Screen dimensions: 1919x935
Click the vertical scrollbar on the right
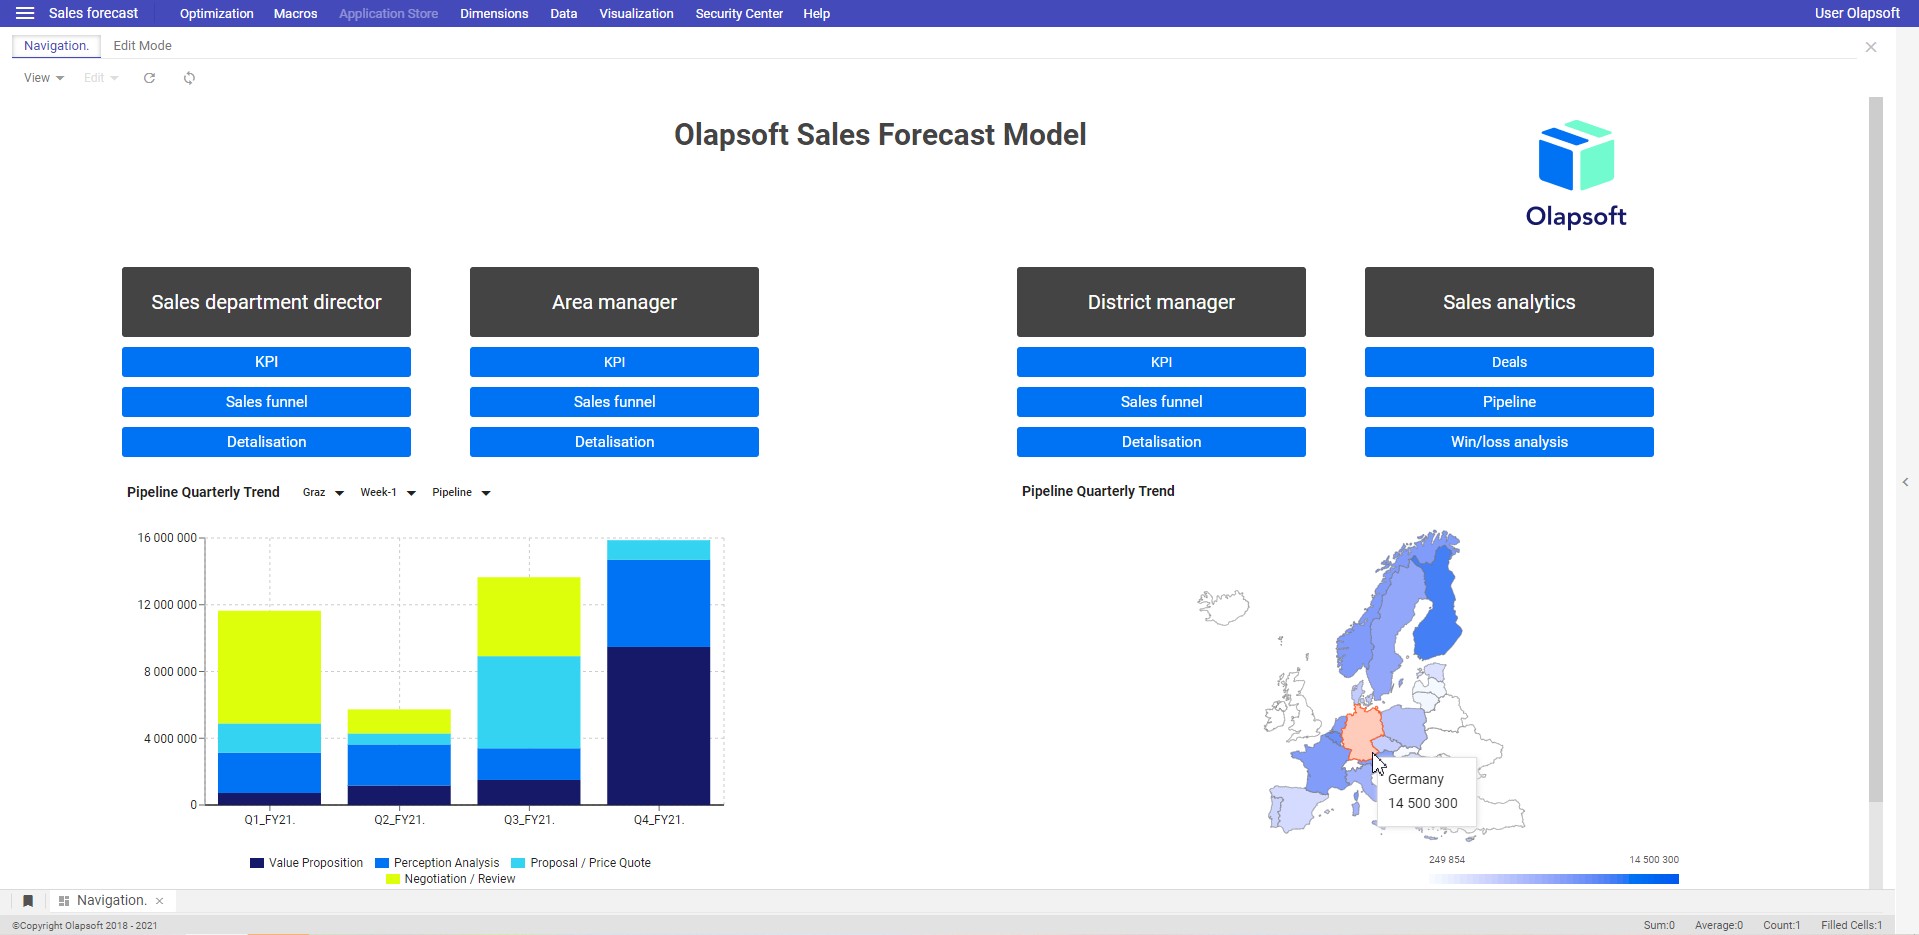pos(1876,449)
